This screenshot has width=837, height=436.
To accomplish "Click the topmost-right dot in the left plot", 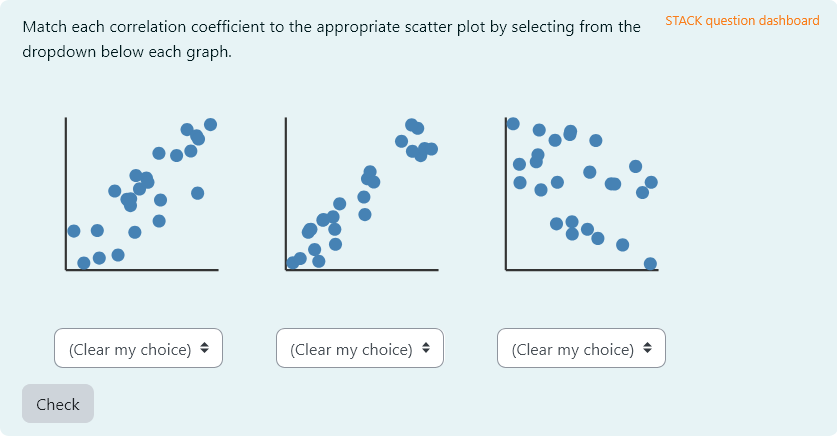I will (210, 125).
